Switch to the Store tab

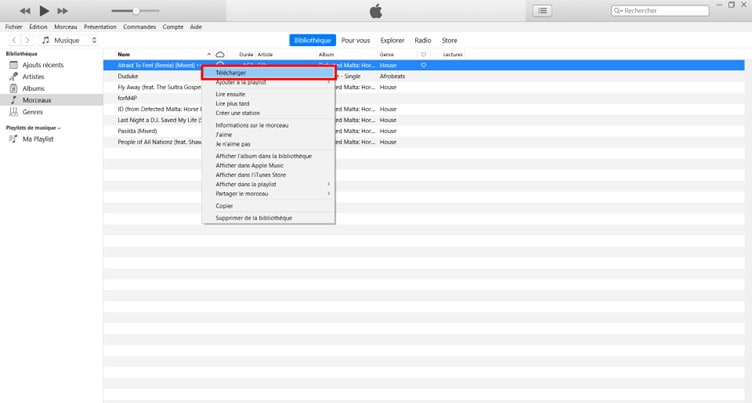449,40
